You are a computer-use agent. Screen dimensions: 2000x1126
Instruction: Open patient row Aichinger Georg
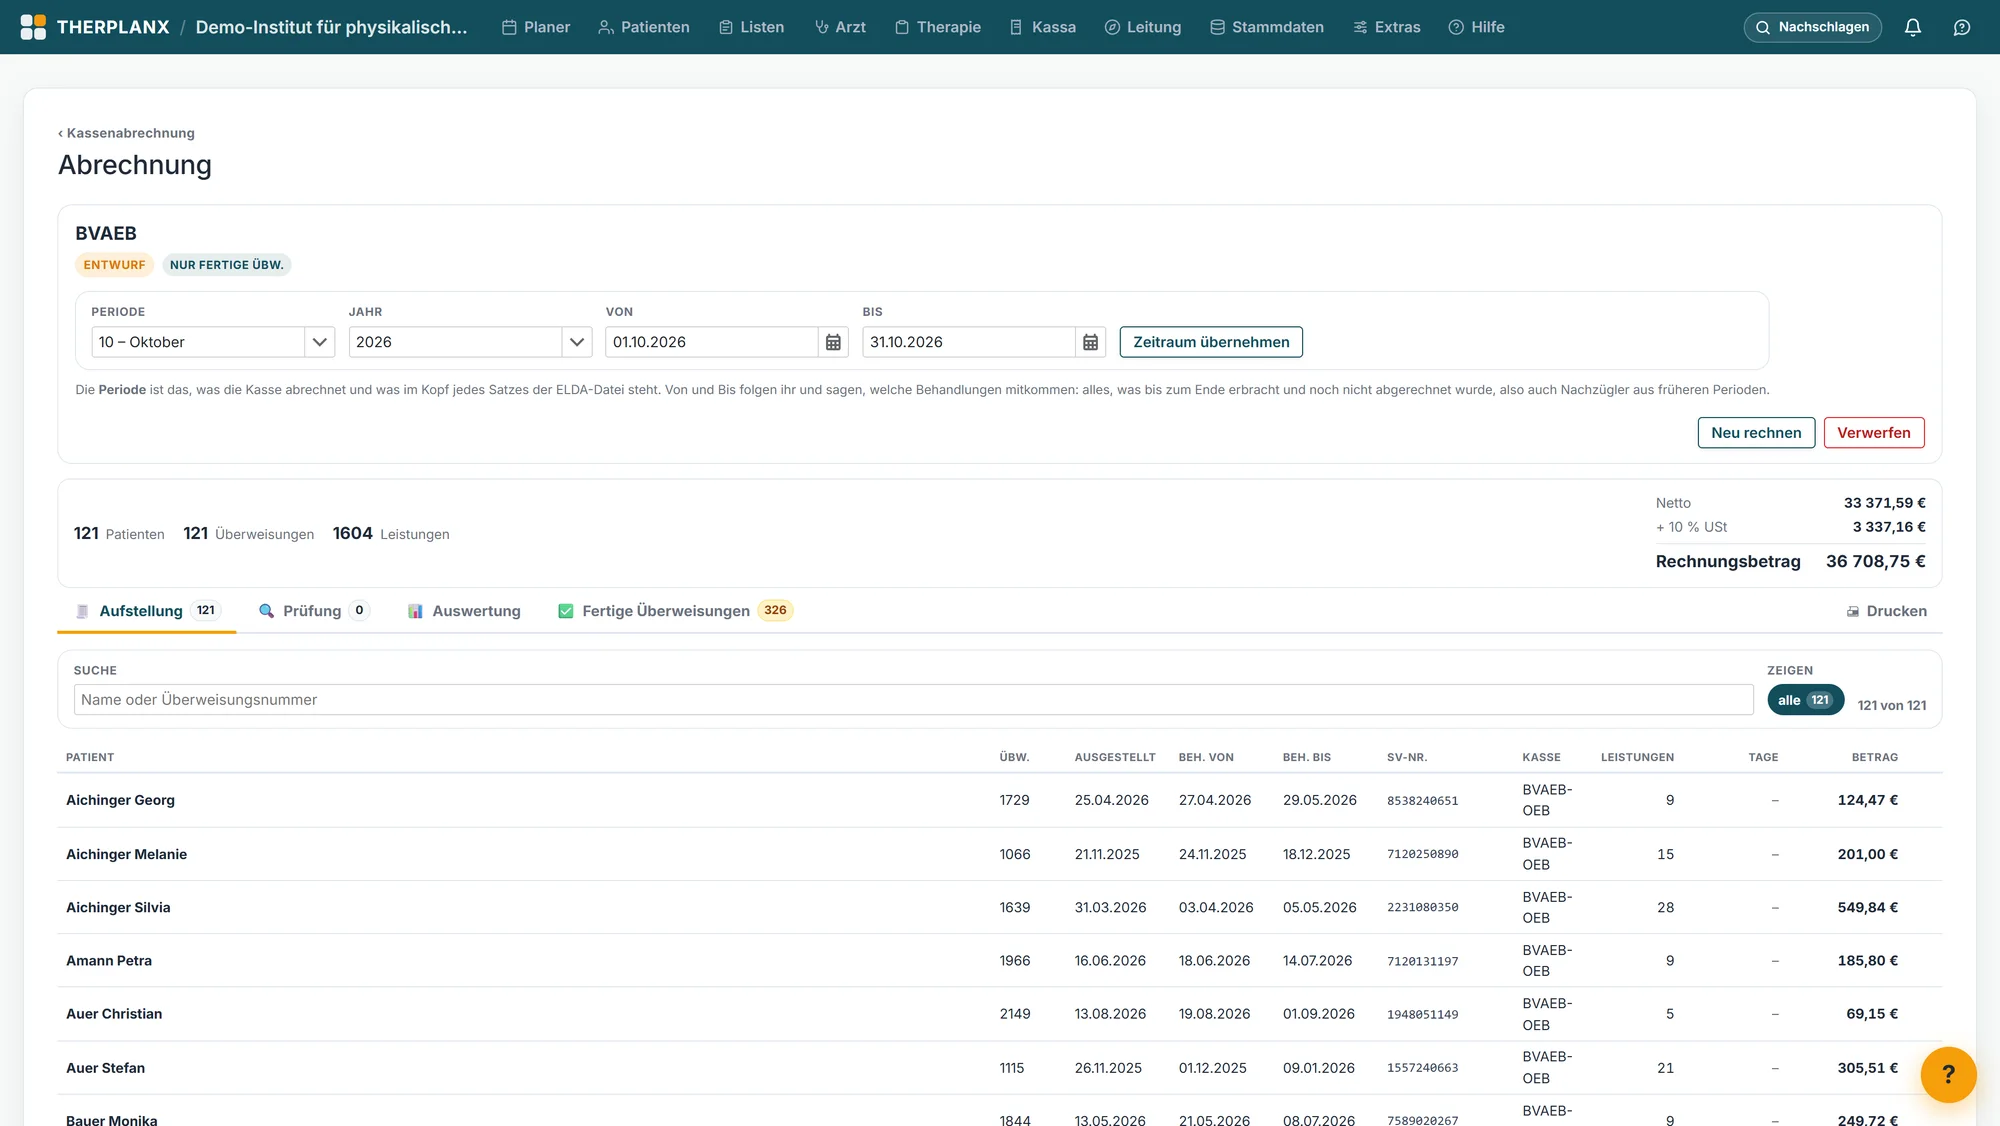[999, 800]
